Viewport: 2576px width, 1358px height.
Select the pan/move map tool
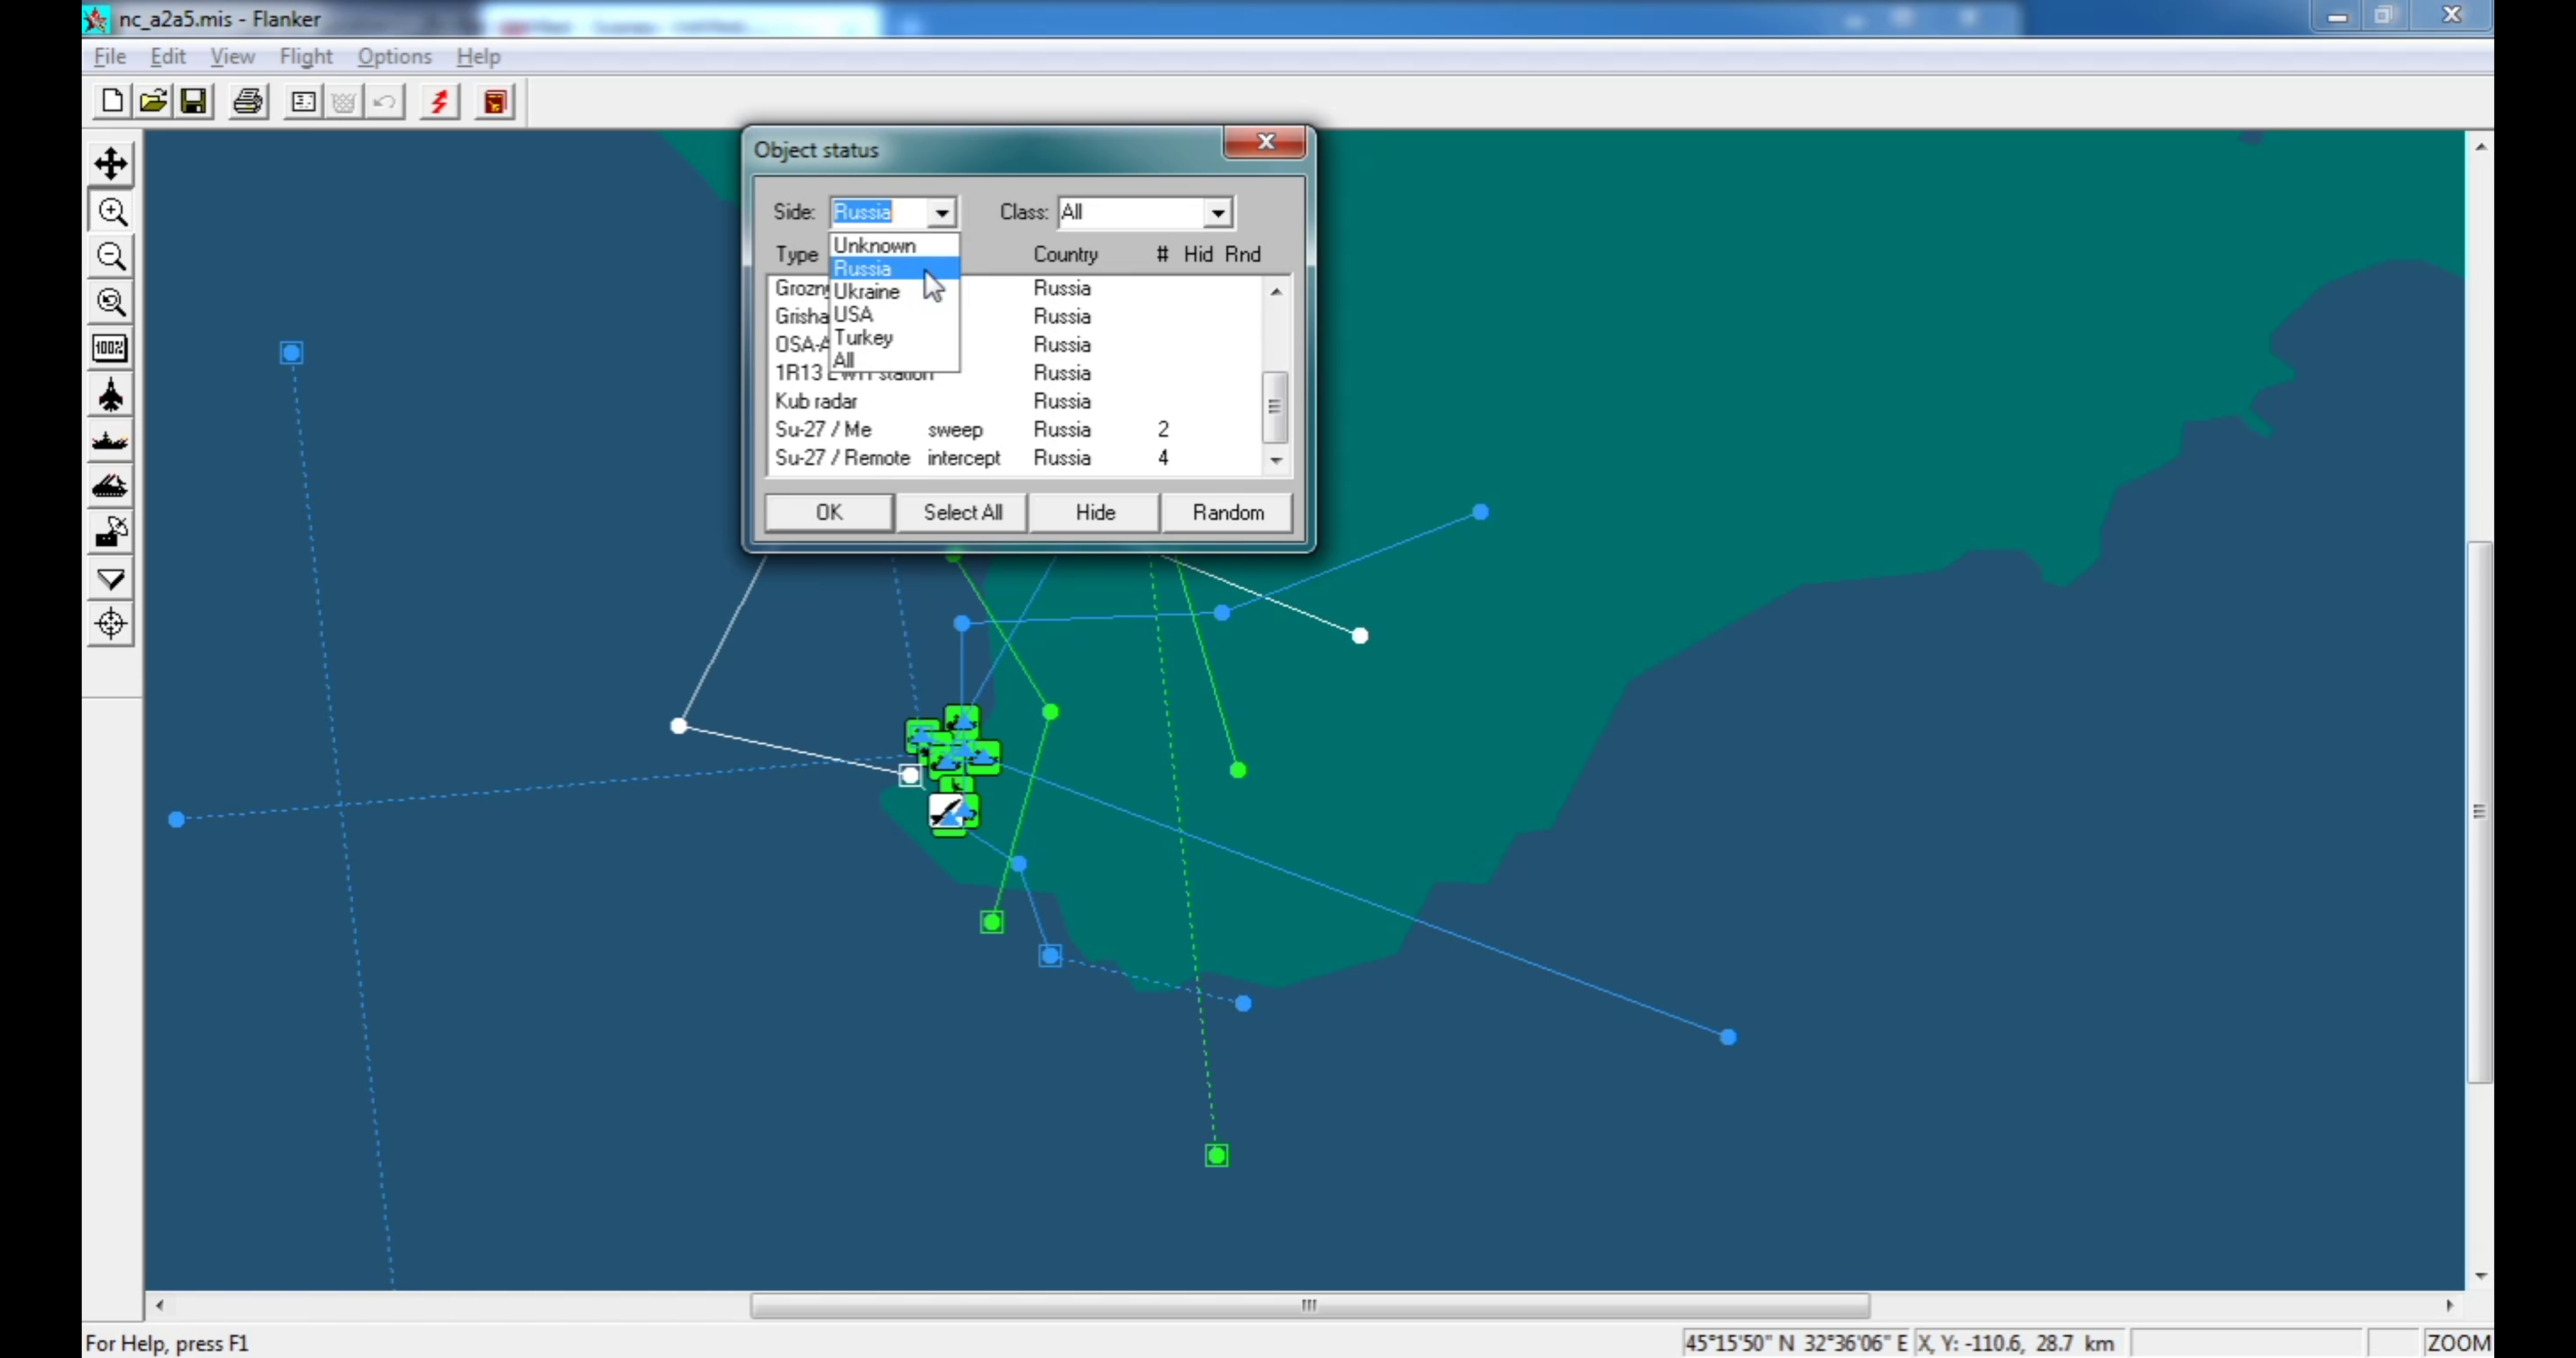point(110,164)
